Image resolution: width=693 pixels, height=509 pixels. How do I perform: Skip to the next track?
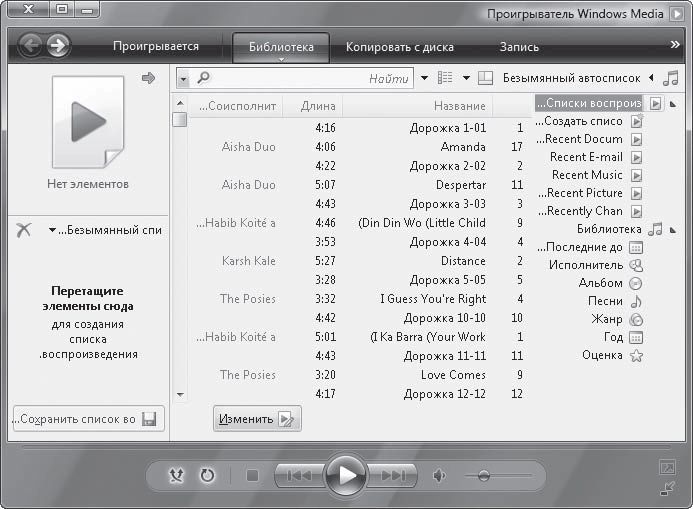(392, 475)
